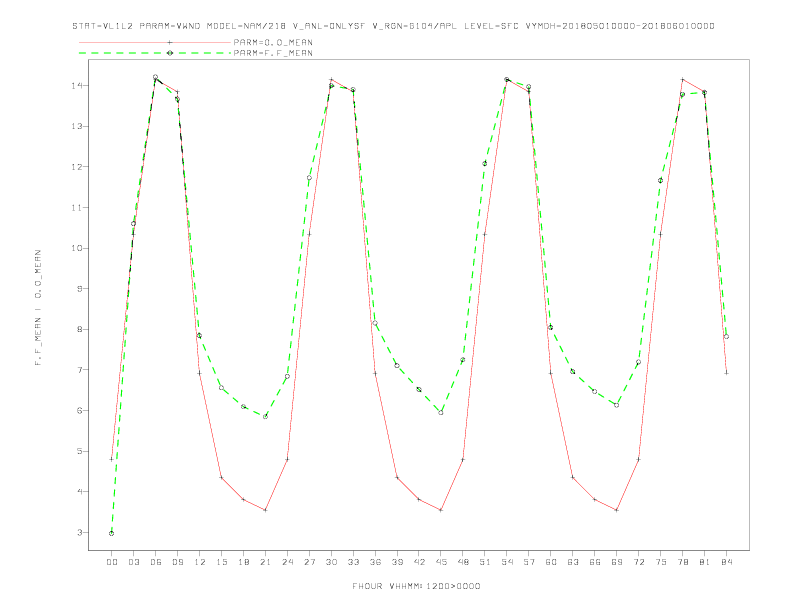Click the chart title starting with STAT-VLIL2

[x=393, y=26]
